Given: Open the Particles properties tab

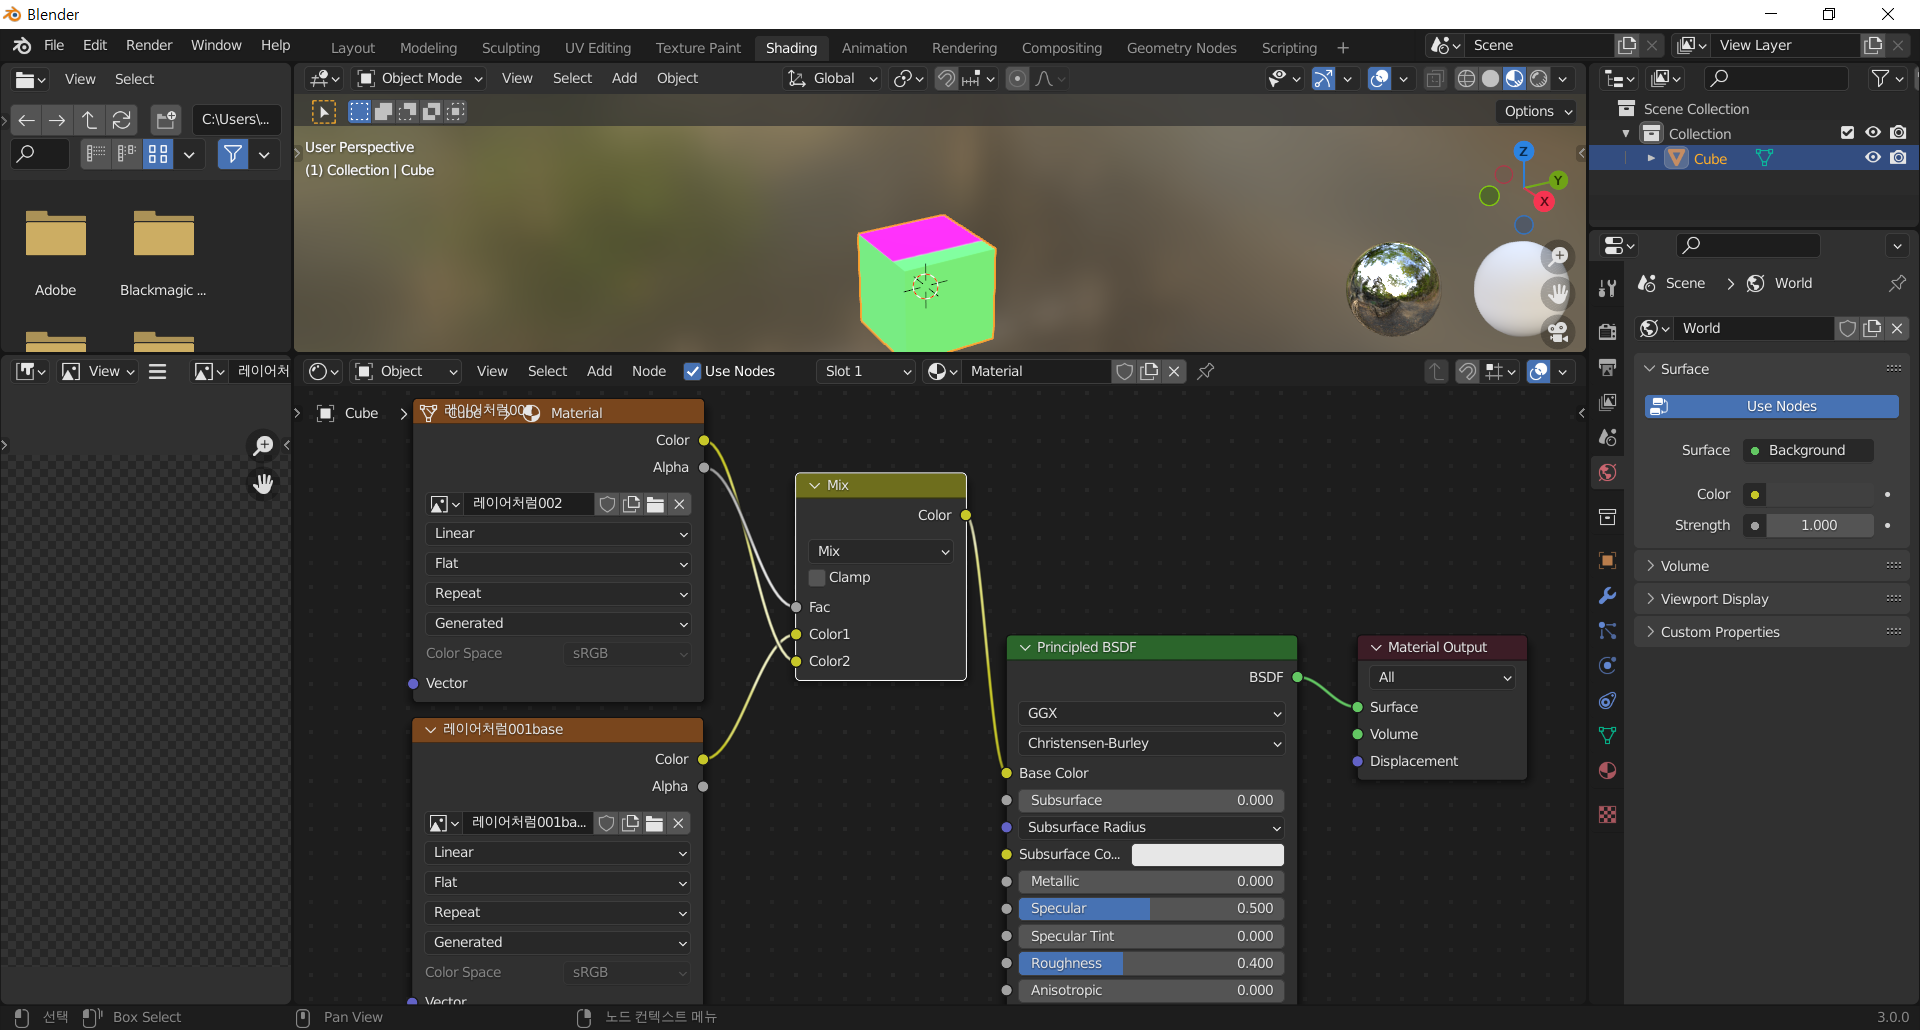Looking at the screenshot, I should 1607,630.
